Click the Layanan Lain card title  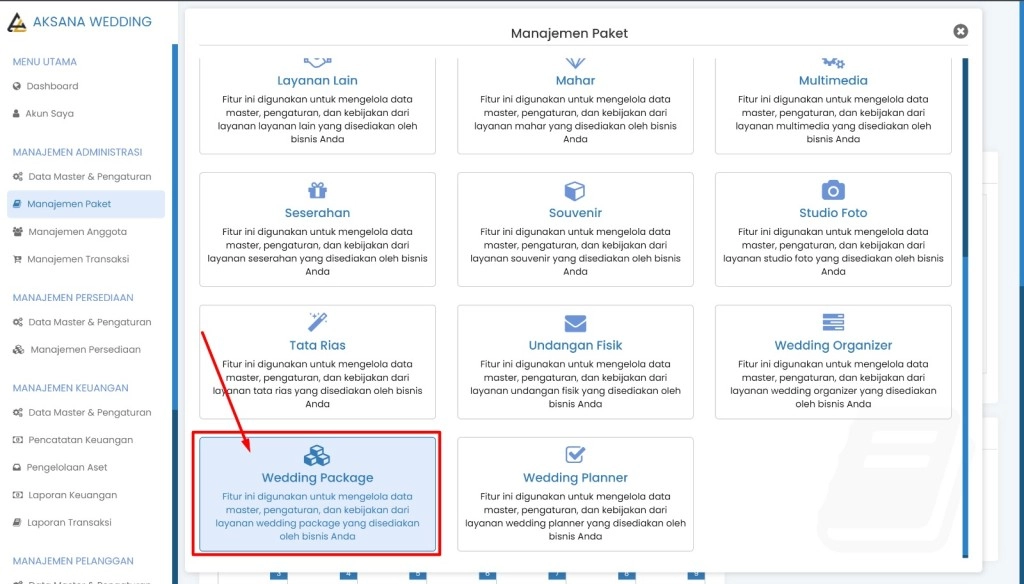click(317, 81)
